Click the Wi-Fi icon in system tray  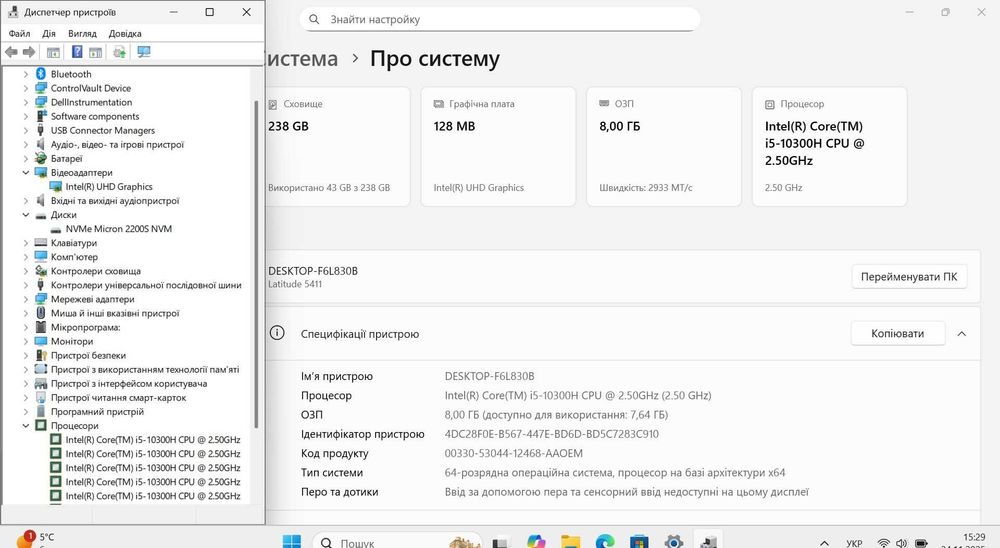pyautogui.click(x=883, y=543)
